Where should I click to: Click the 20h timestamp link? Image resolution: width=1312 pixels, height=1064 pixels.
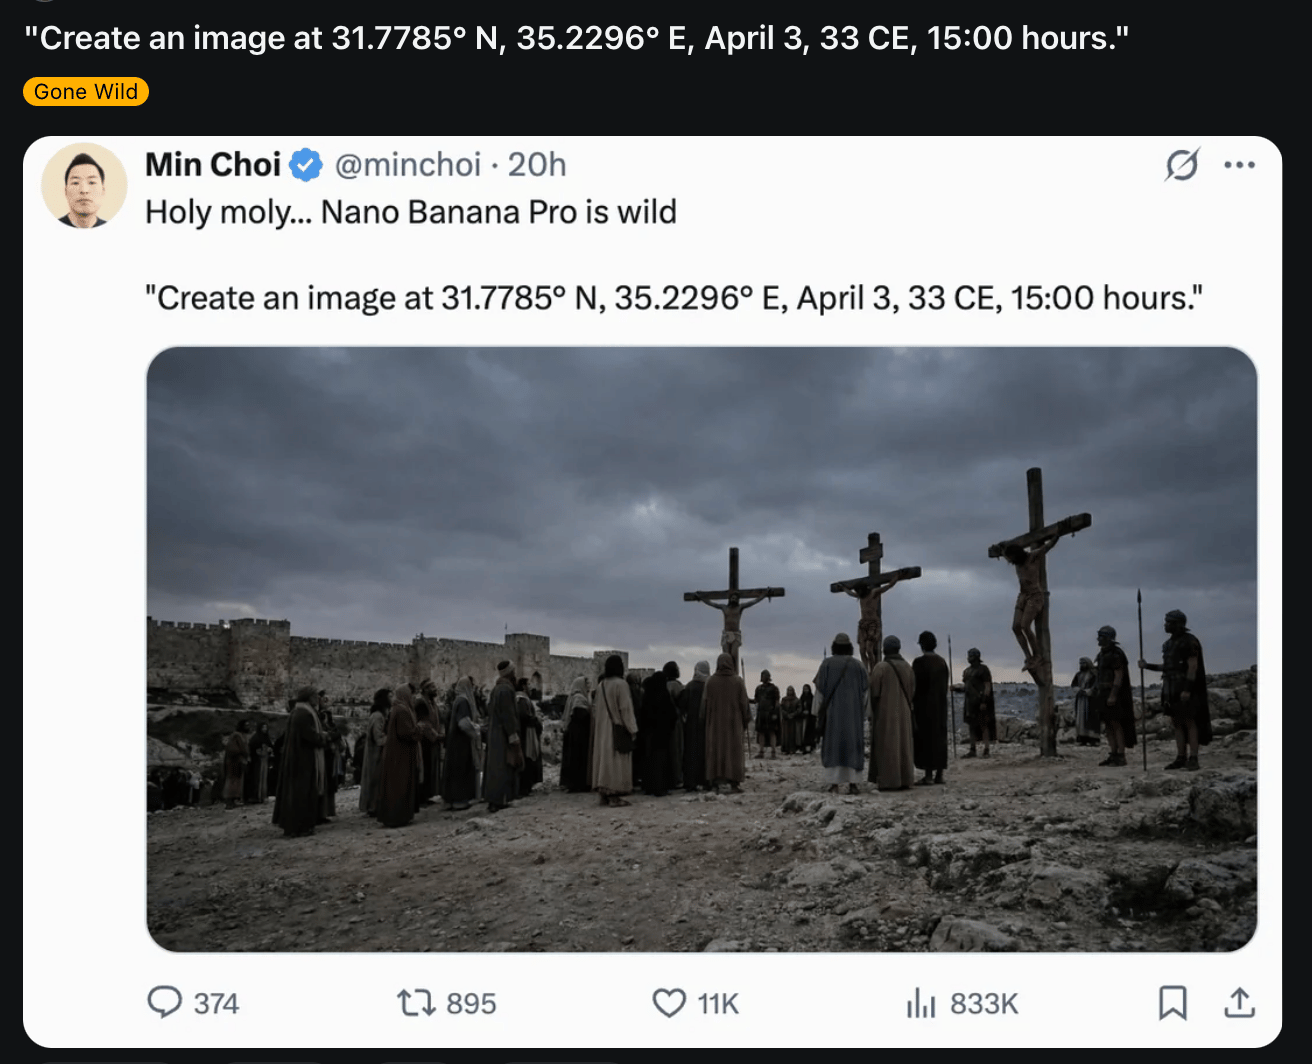(537, 165)
